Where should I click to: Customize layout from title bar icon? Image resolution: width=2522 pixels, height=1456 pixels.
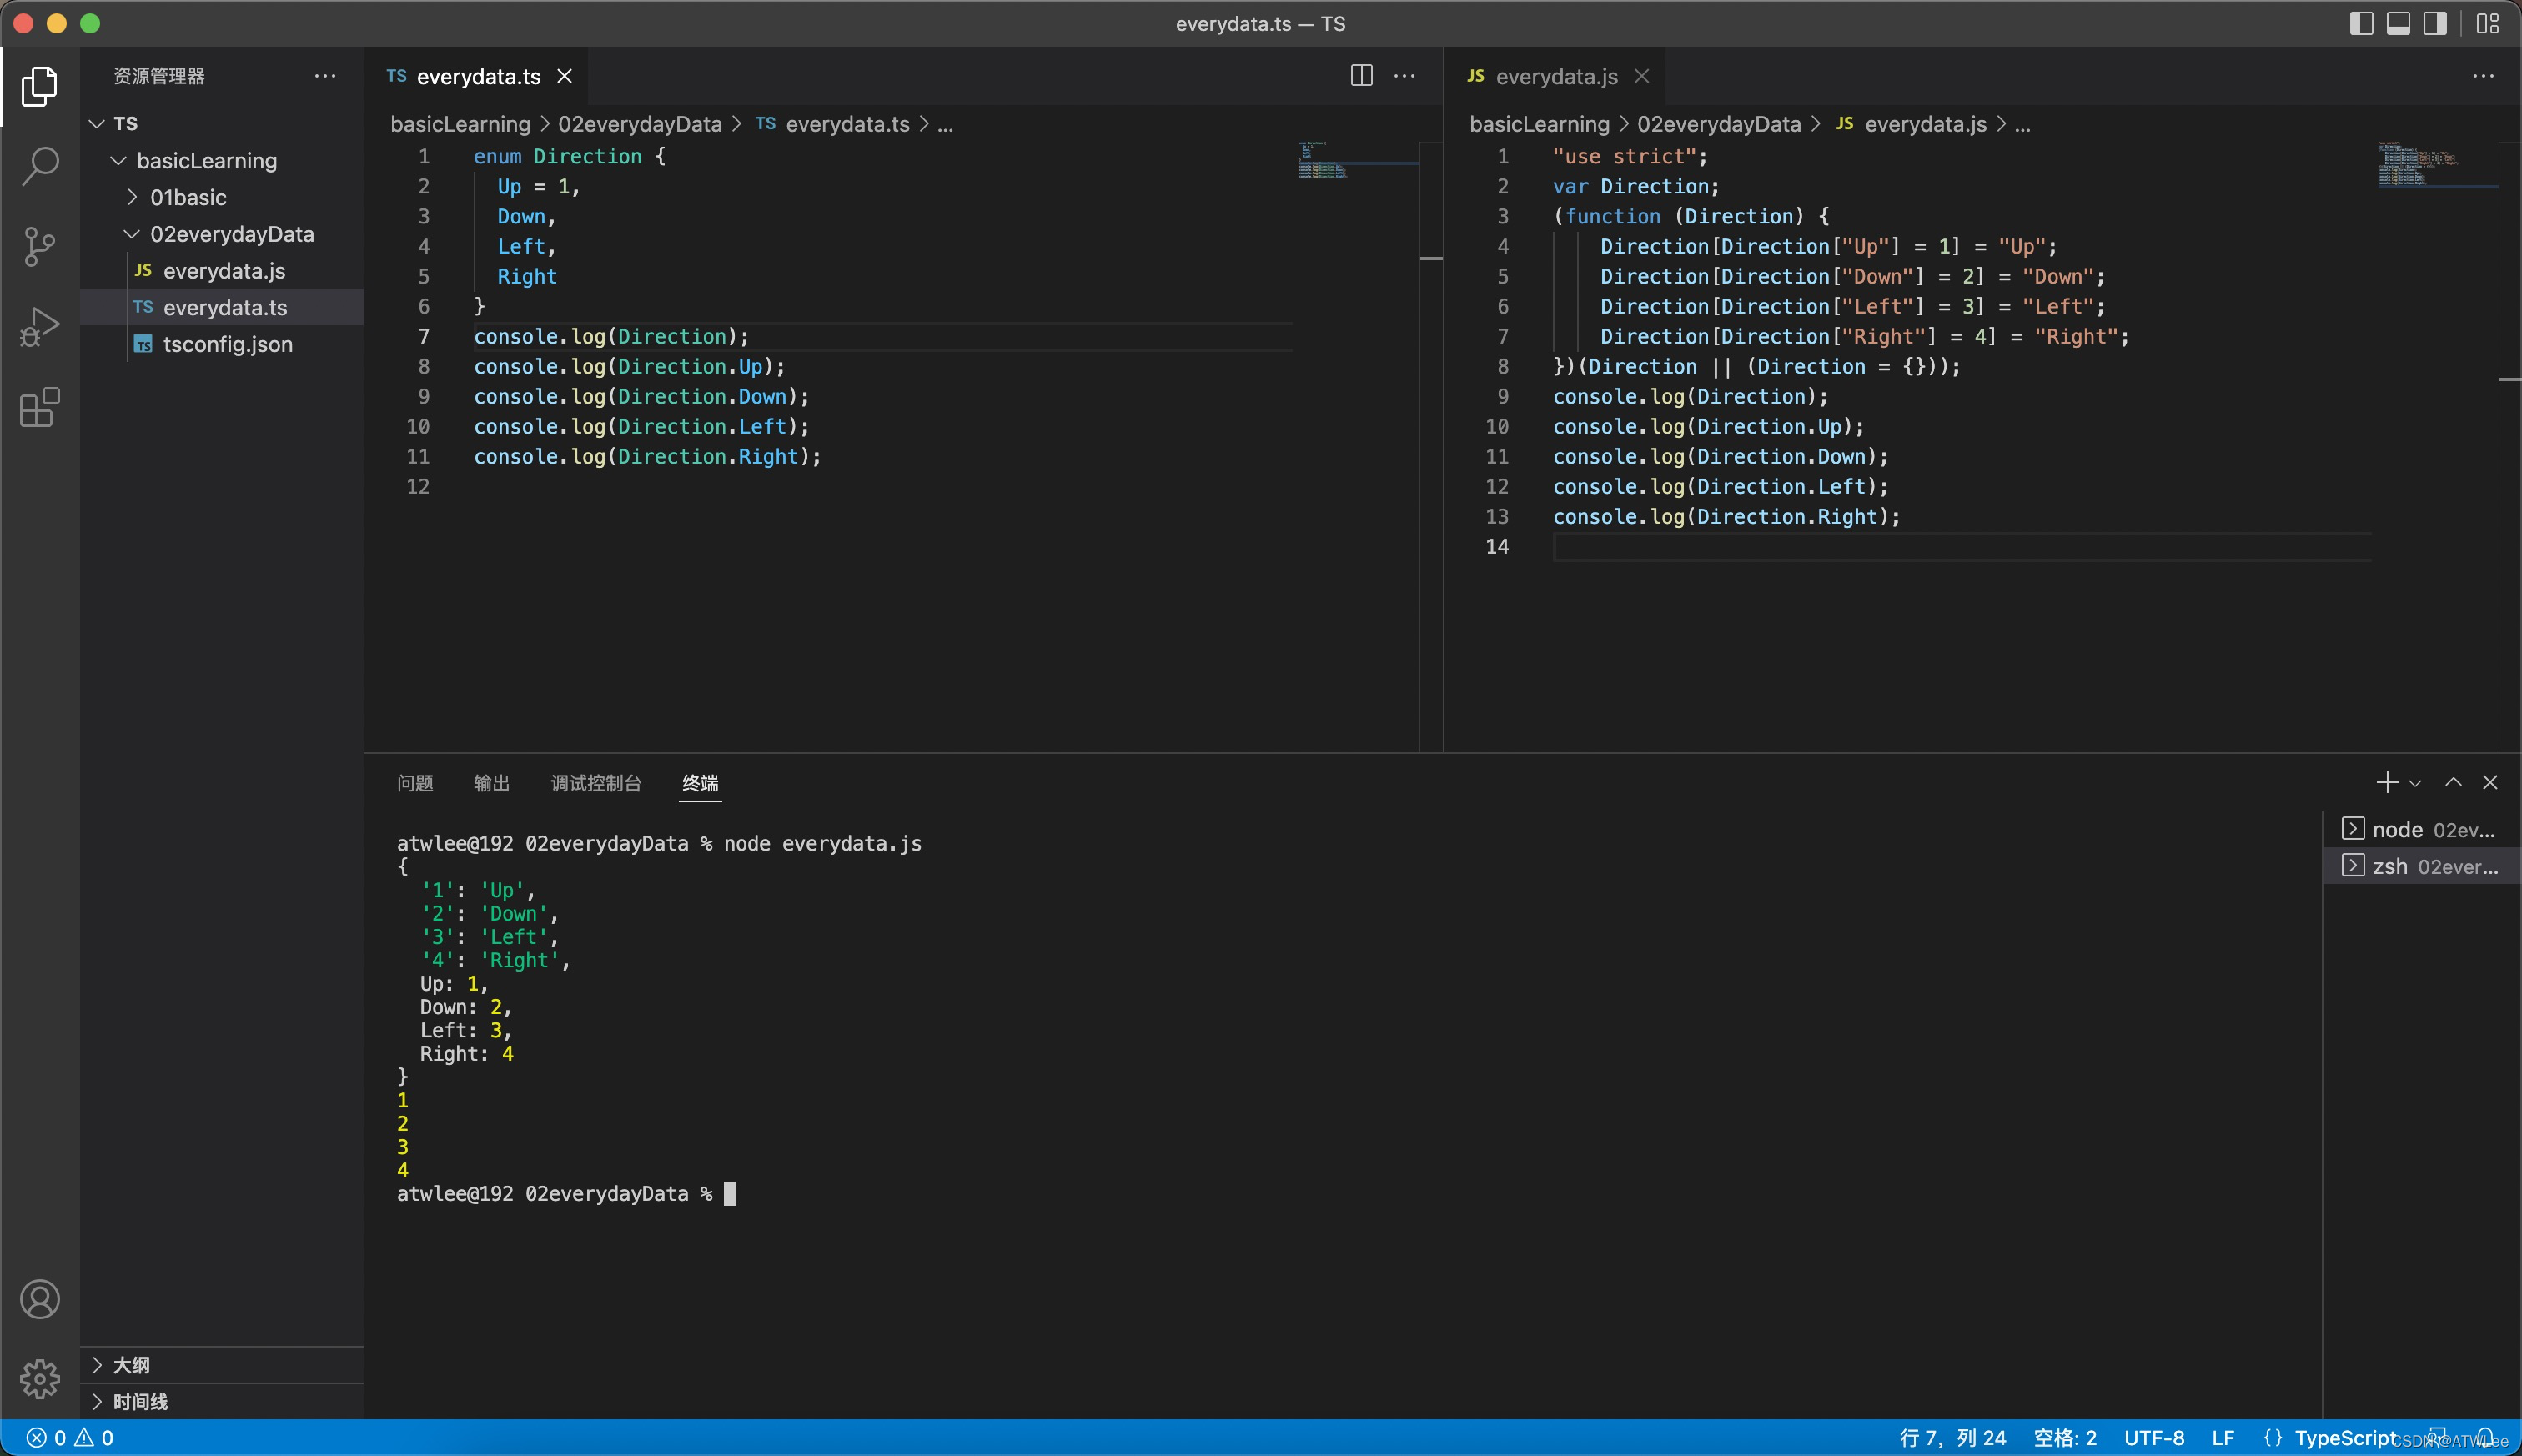2487,23
